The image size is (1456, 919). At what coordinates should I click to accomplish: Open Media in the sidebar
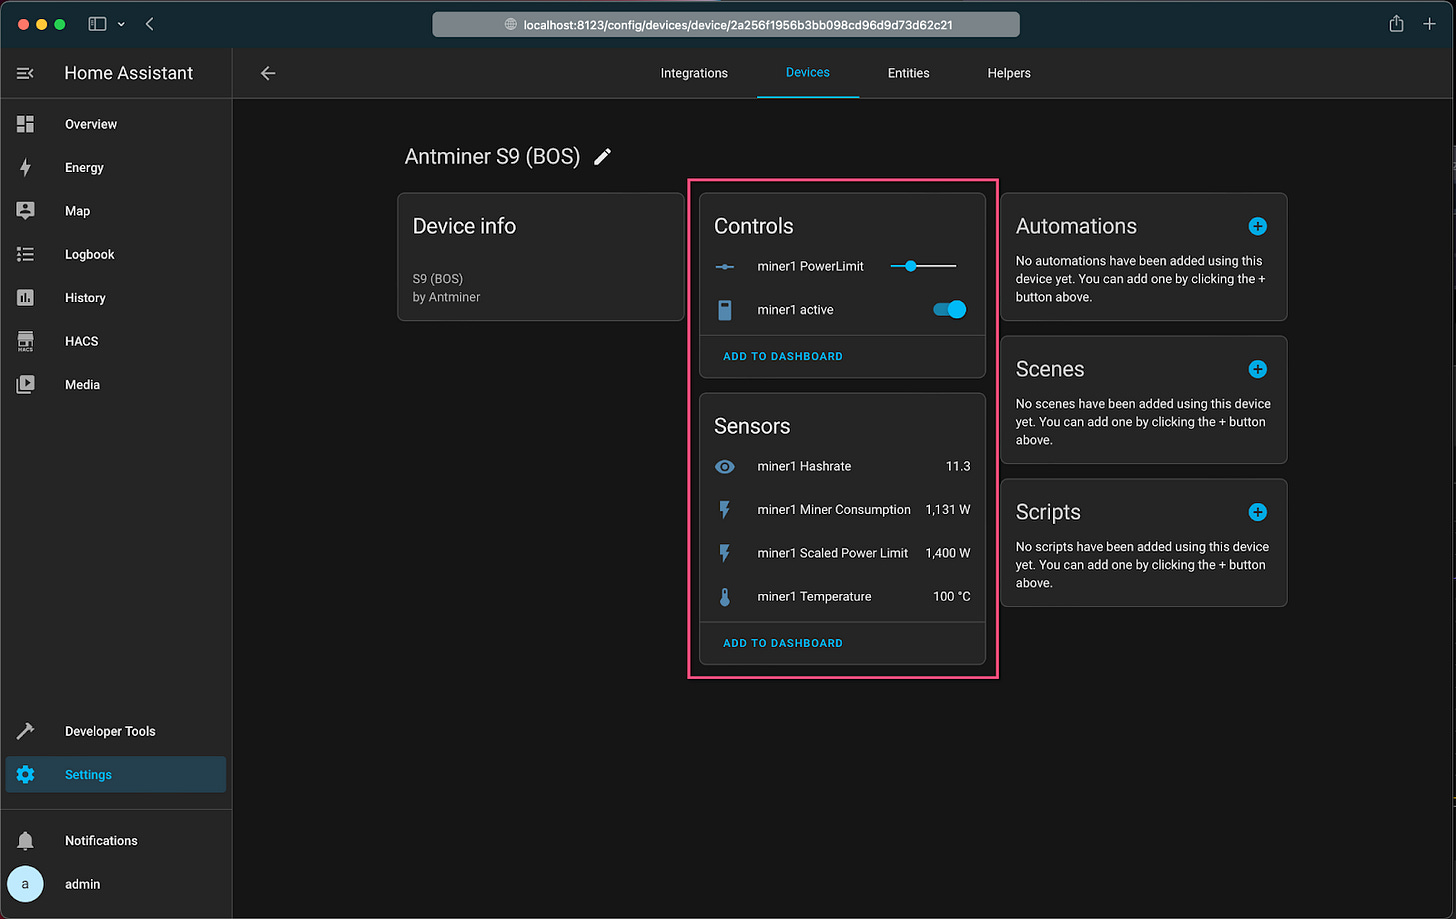point(116,384)
